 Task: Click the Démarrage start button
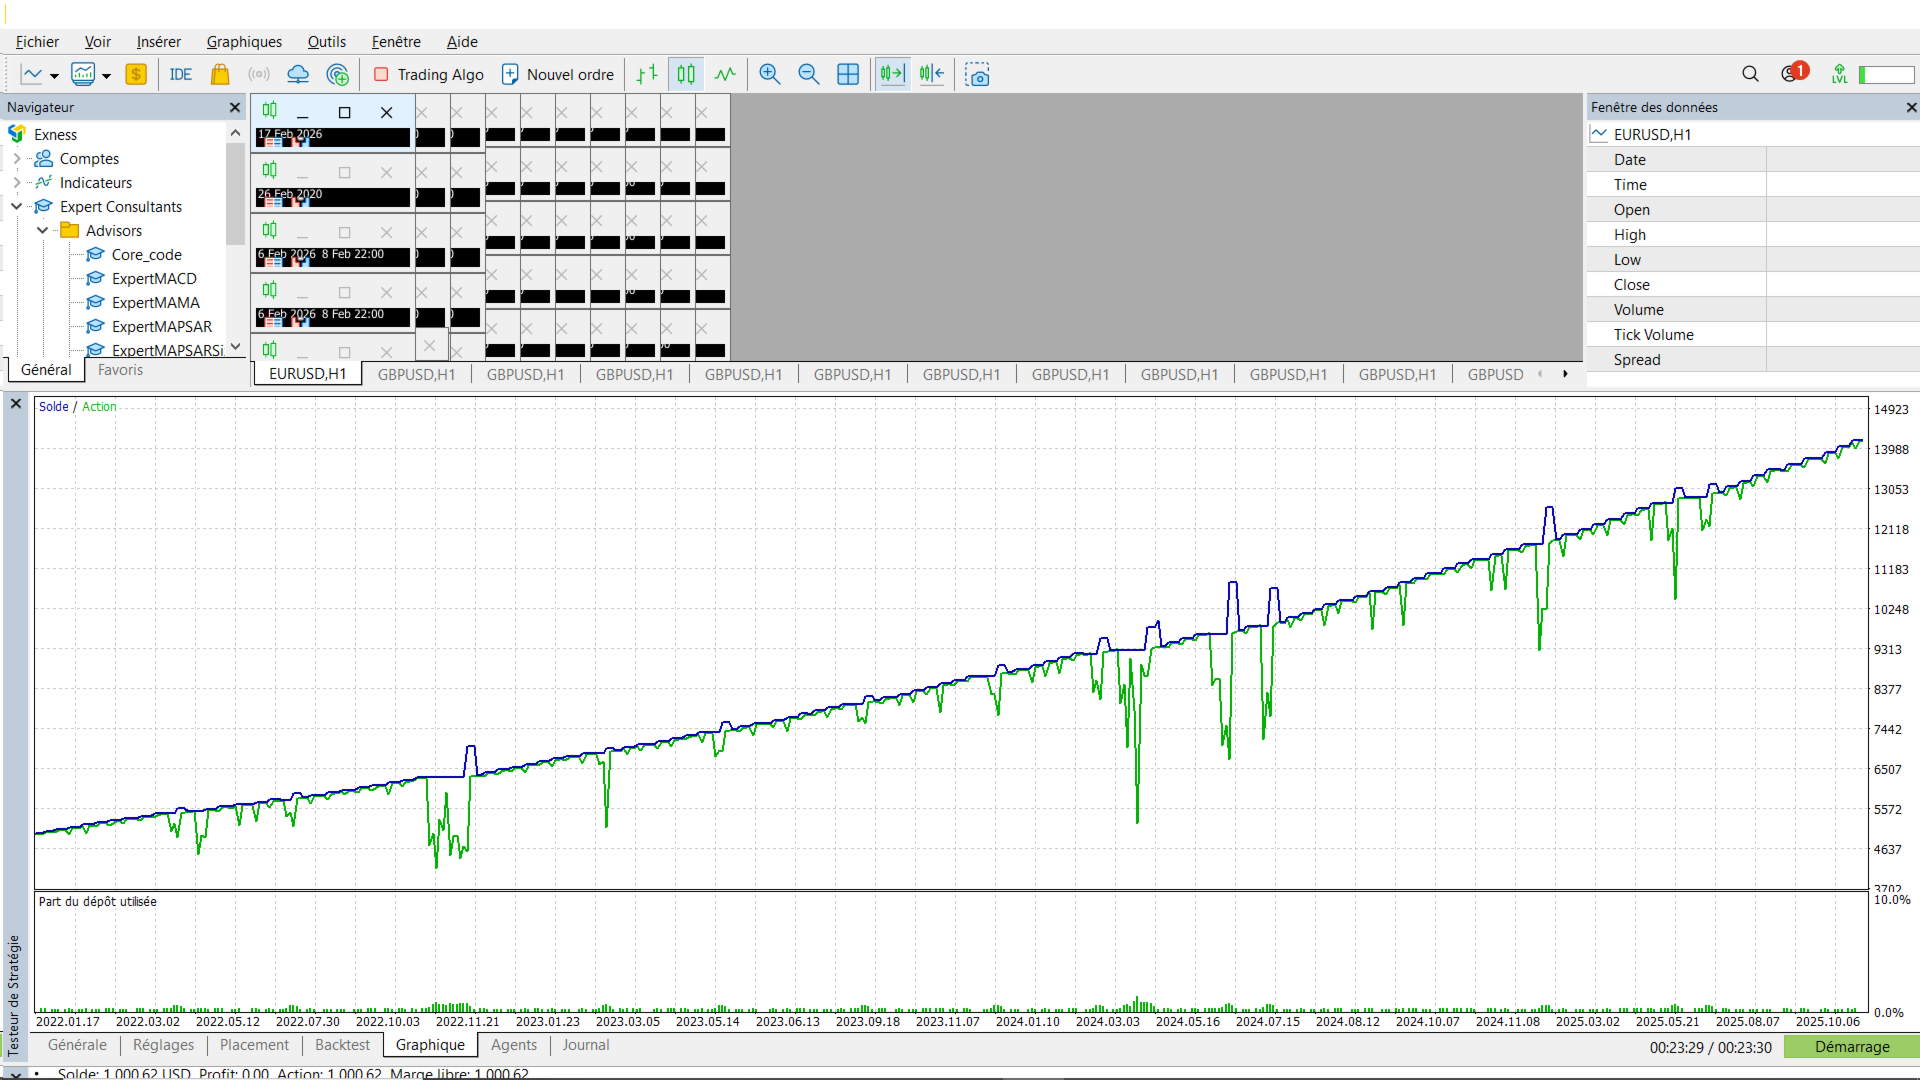point(1851,1046)
